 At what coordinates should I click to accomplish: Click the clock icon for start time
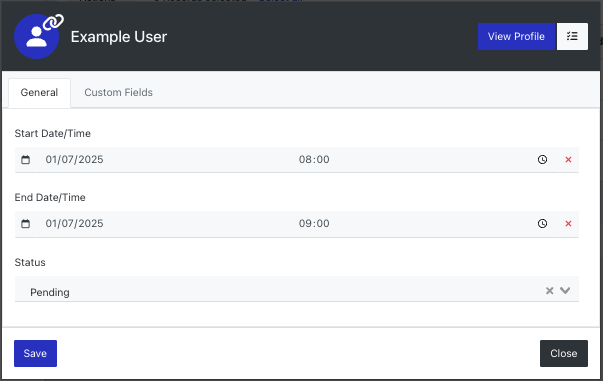click(x=542, y=160)
